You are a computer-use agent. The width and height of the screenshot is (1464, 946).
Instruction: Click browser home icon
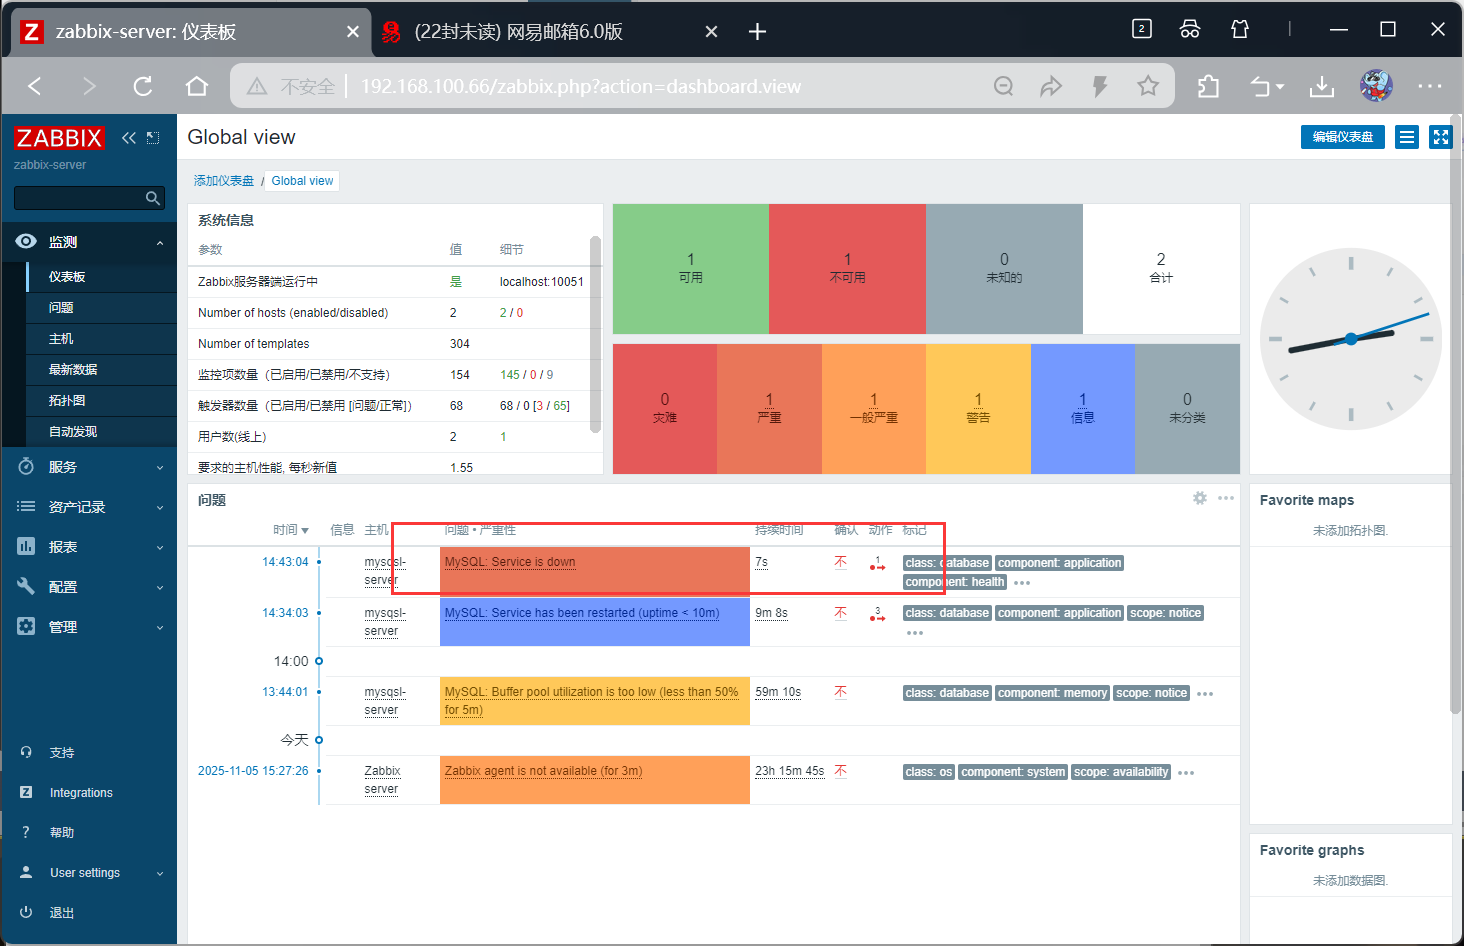tap(197, 86)
